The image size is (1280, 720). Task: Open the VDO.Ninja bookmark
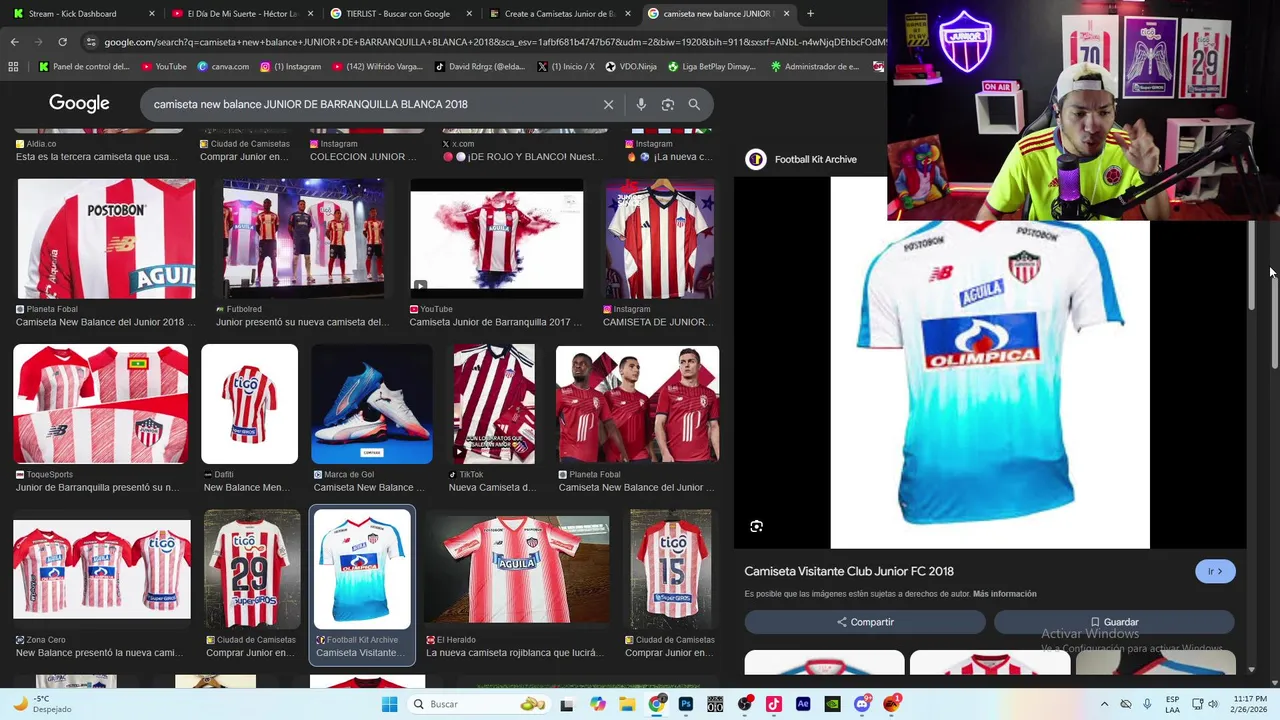point(631,67)
